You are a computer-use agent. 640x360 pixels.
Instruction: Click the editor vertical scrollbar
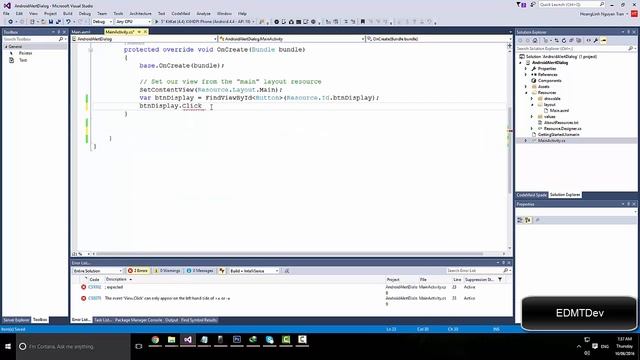[509, 150]
